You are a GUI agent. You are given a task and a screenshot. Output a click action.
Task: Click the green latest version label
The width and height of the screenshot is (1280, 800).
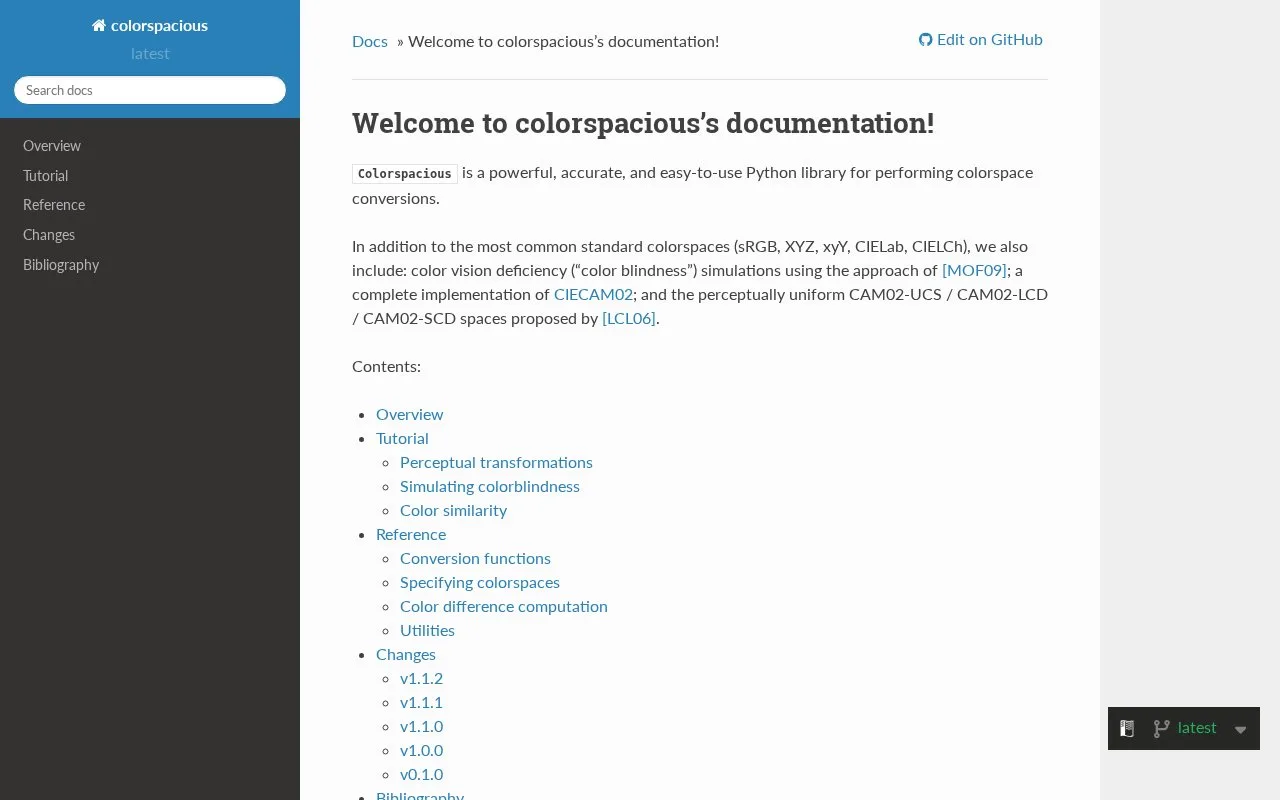(1197, 728)
